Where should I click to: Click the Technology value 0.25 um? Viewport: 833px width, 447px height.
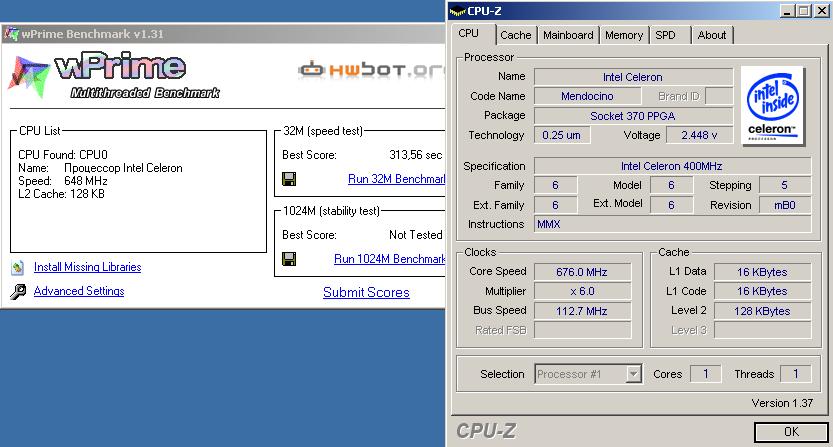click(x=562, y=135)
